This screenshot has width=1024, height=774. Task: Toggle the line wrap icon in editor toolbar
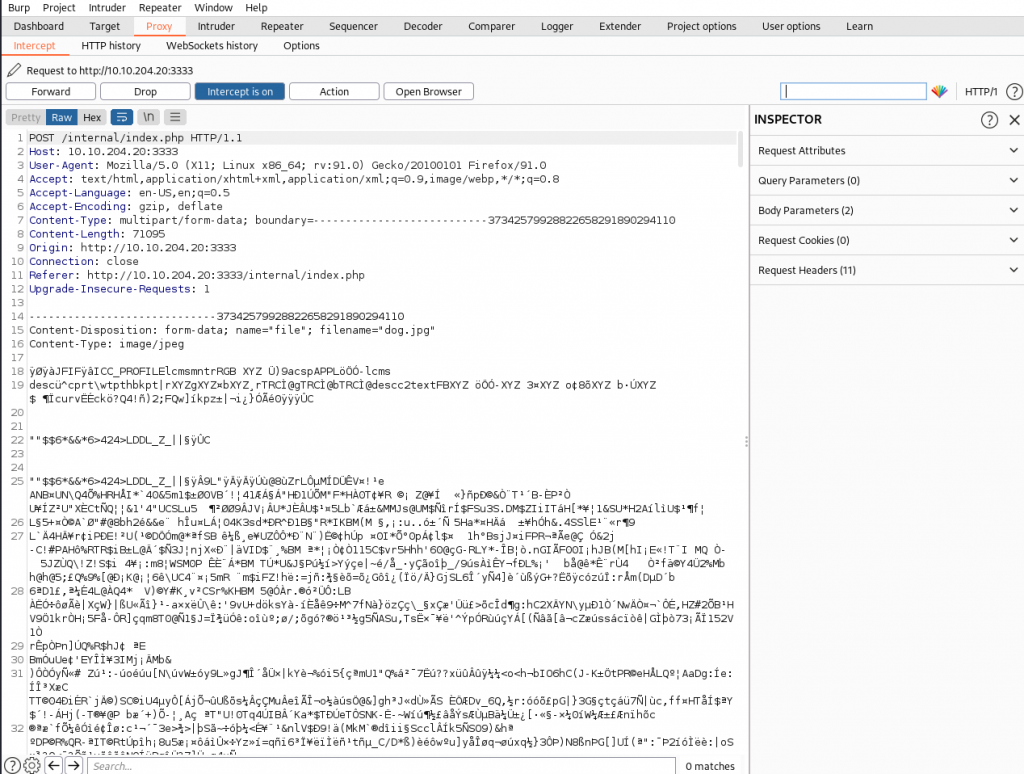coord(122,117)
